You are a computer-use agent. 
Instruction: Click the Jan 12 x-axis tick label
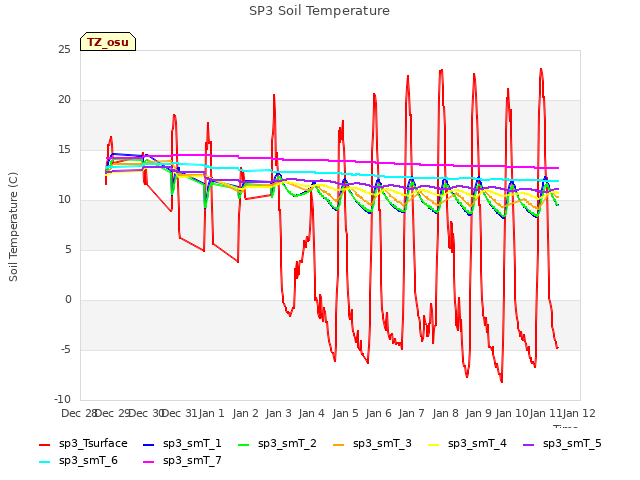tap(579, 413)
